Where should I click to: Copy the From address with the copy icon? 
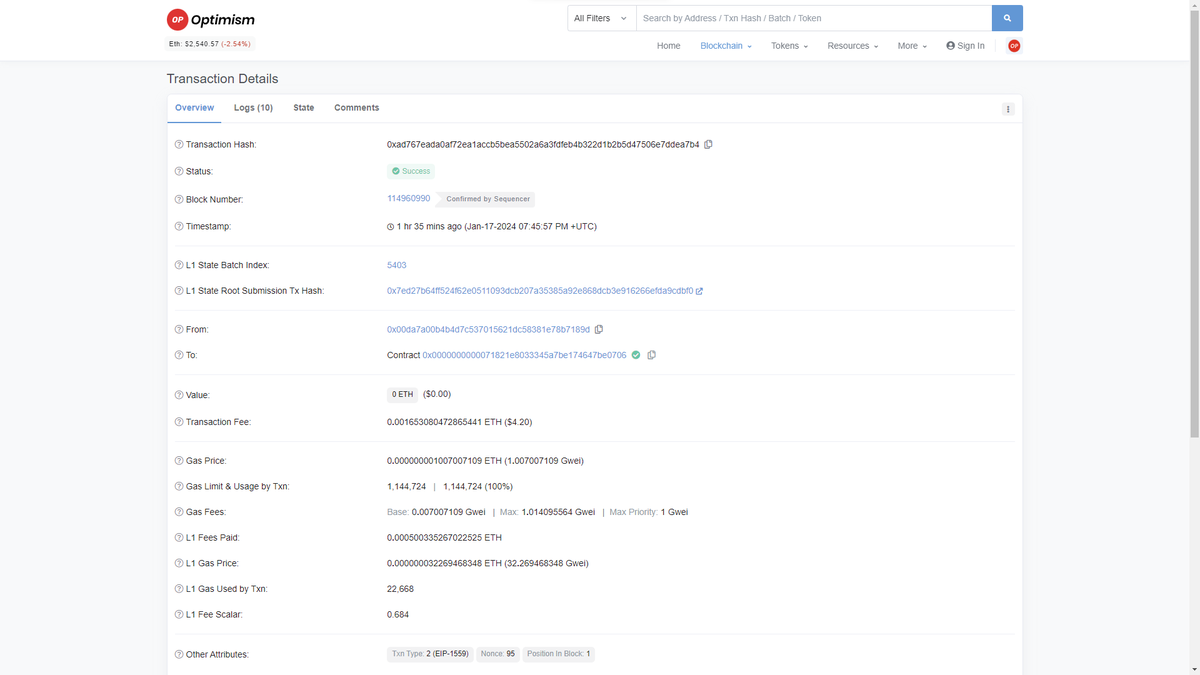pos(599,329)
